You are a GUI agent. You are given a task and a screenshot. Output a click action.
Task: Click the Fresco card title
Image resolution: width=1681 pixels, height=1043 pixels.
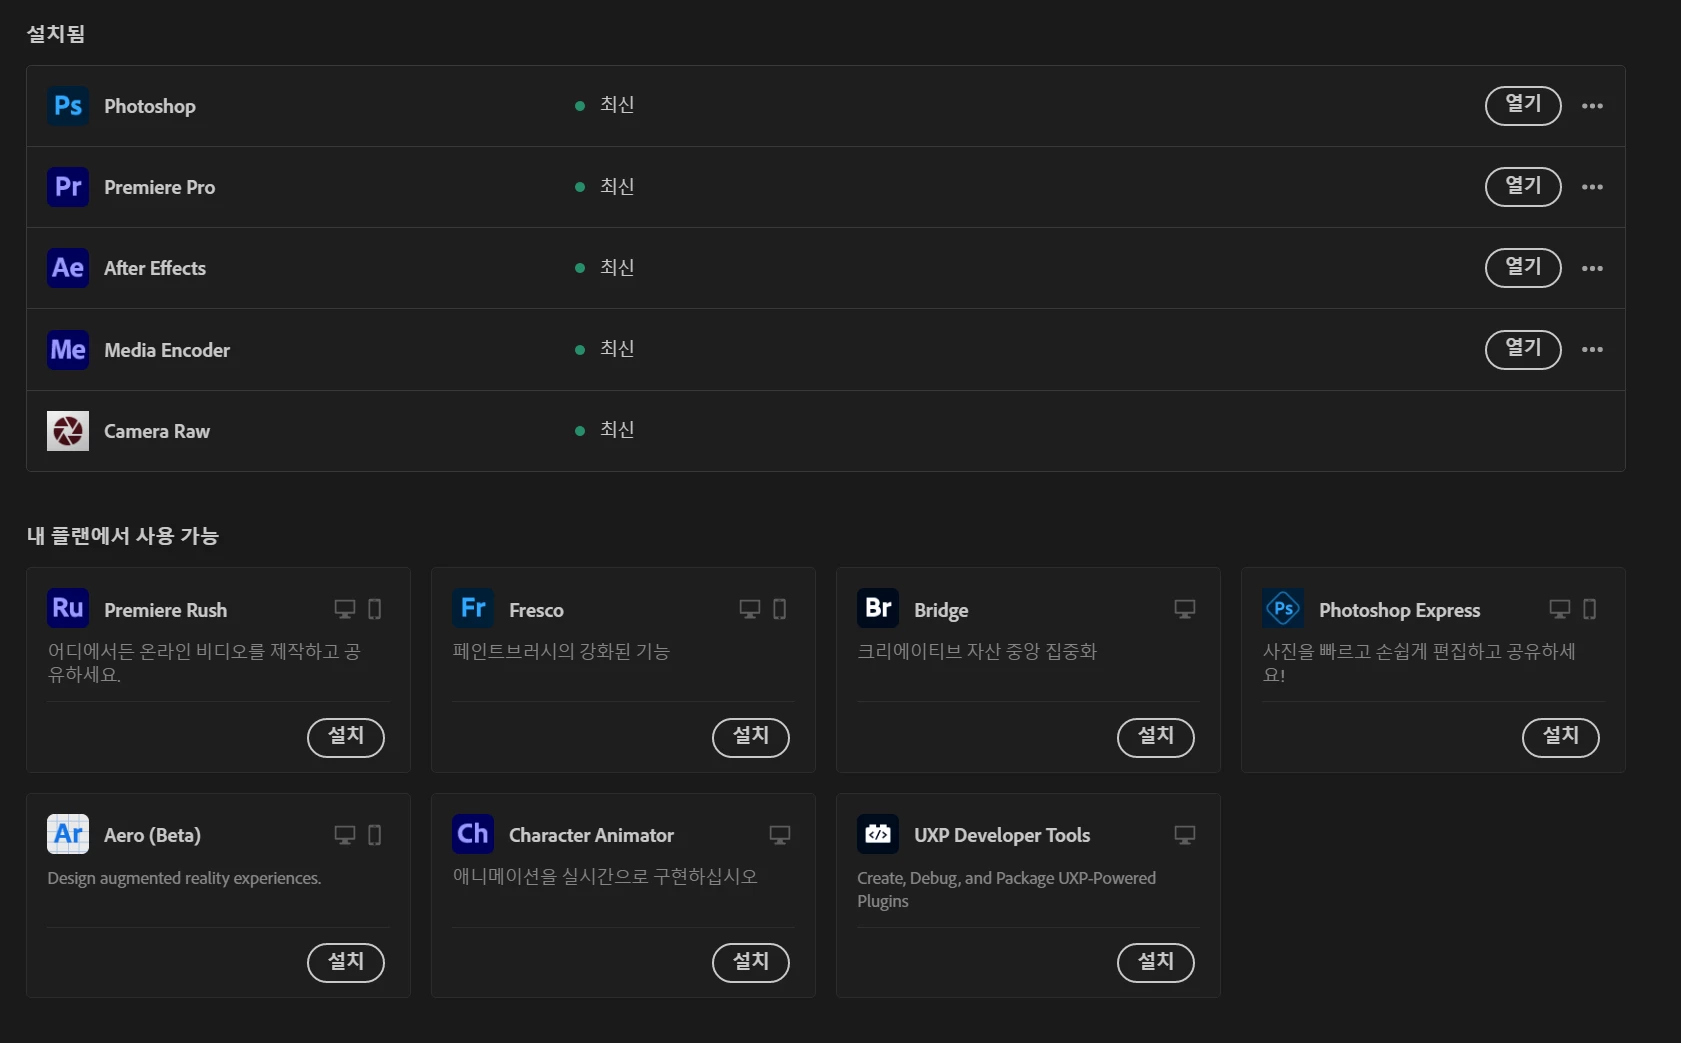point(536,611)
